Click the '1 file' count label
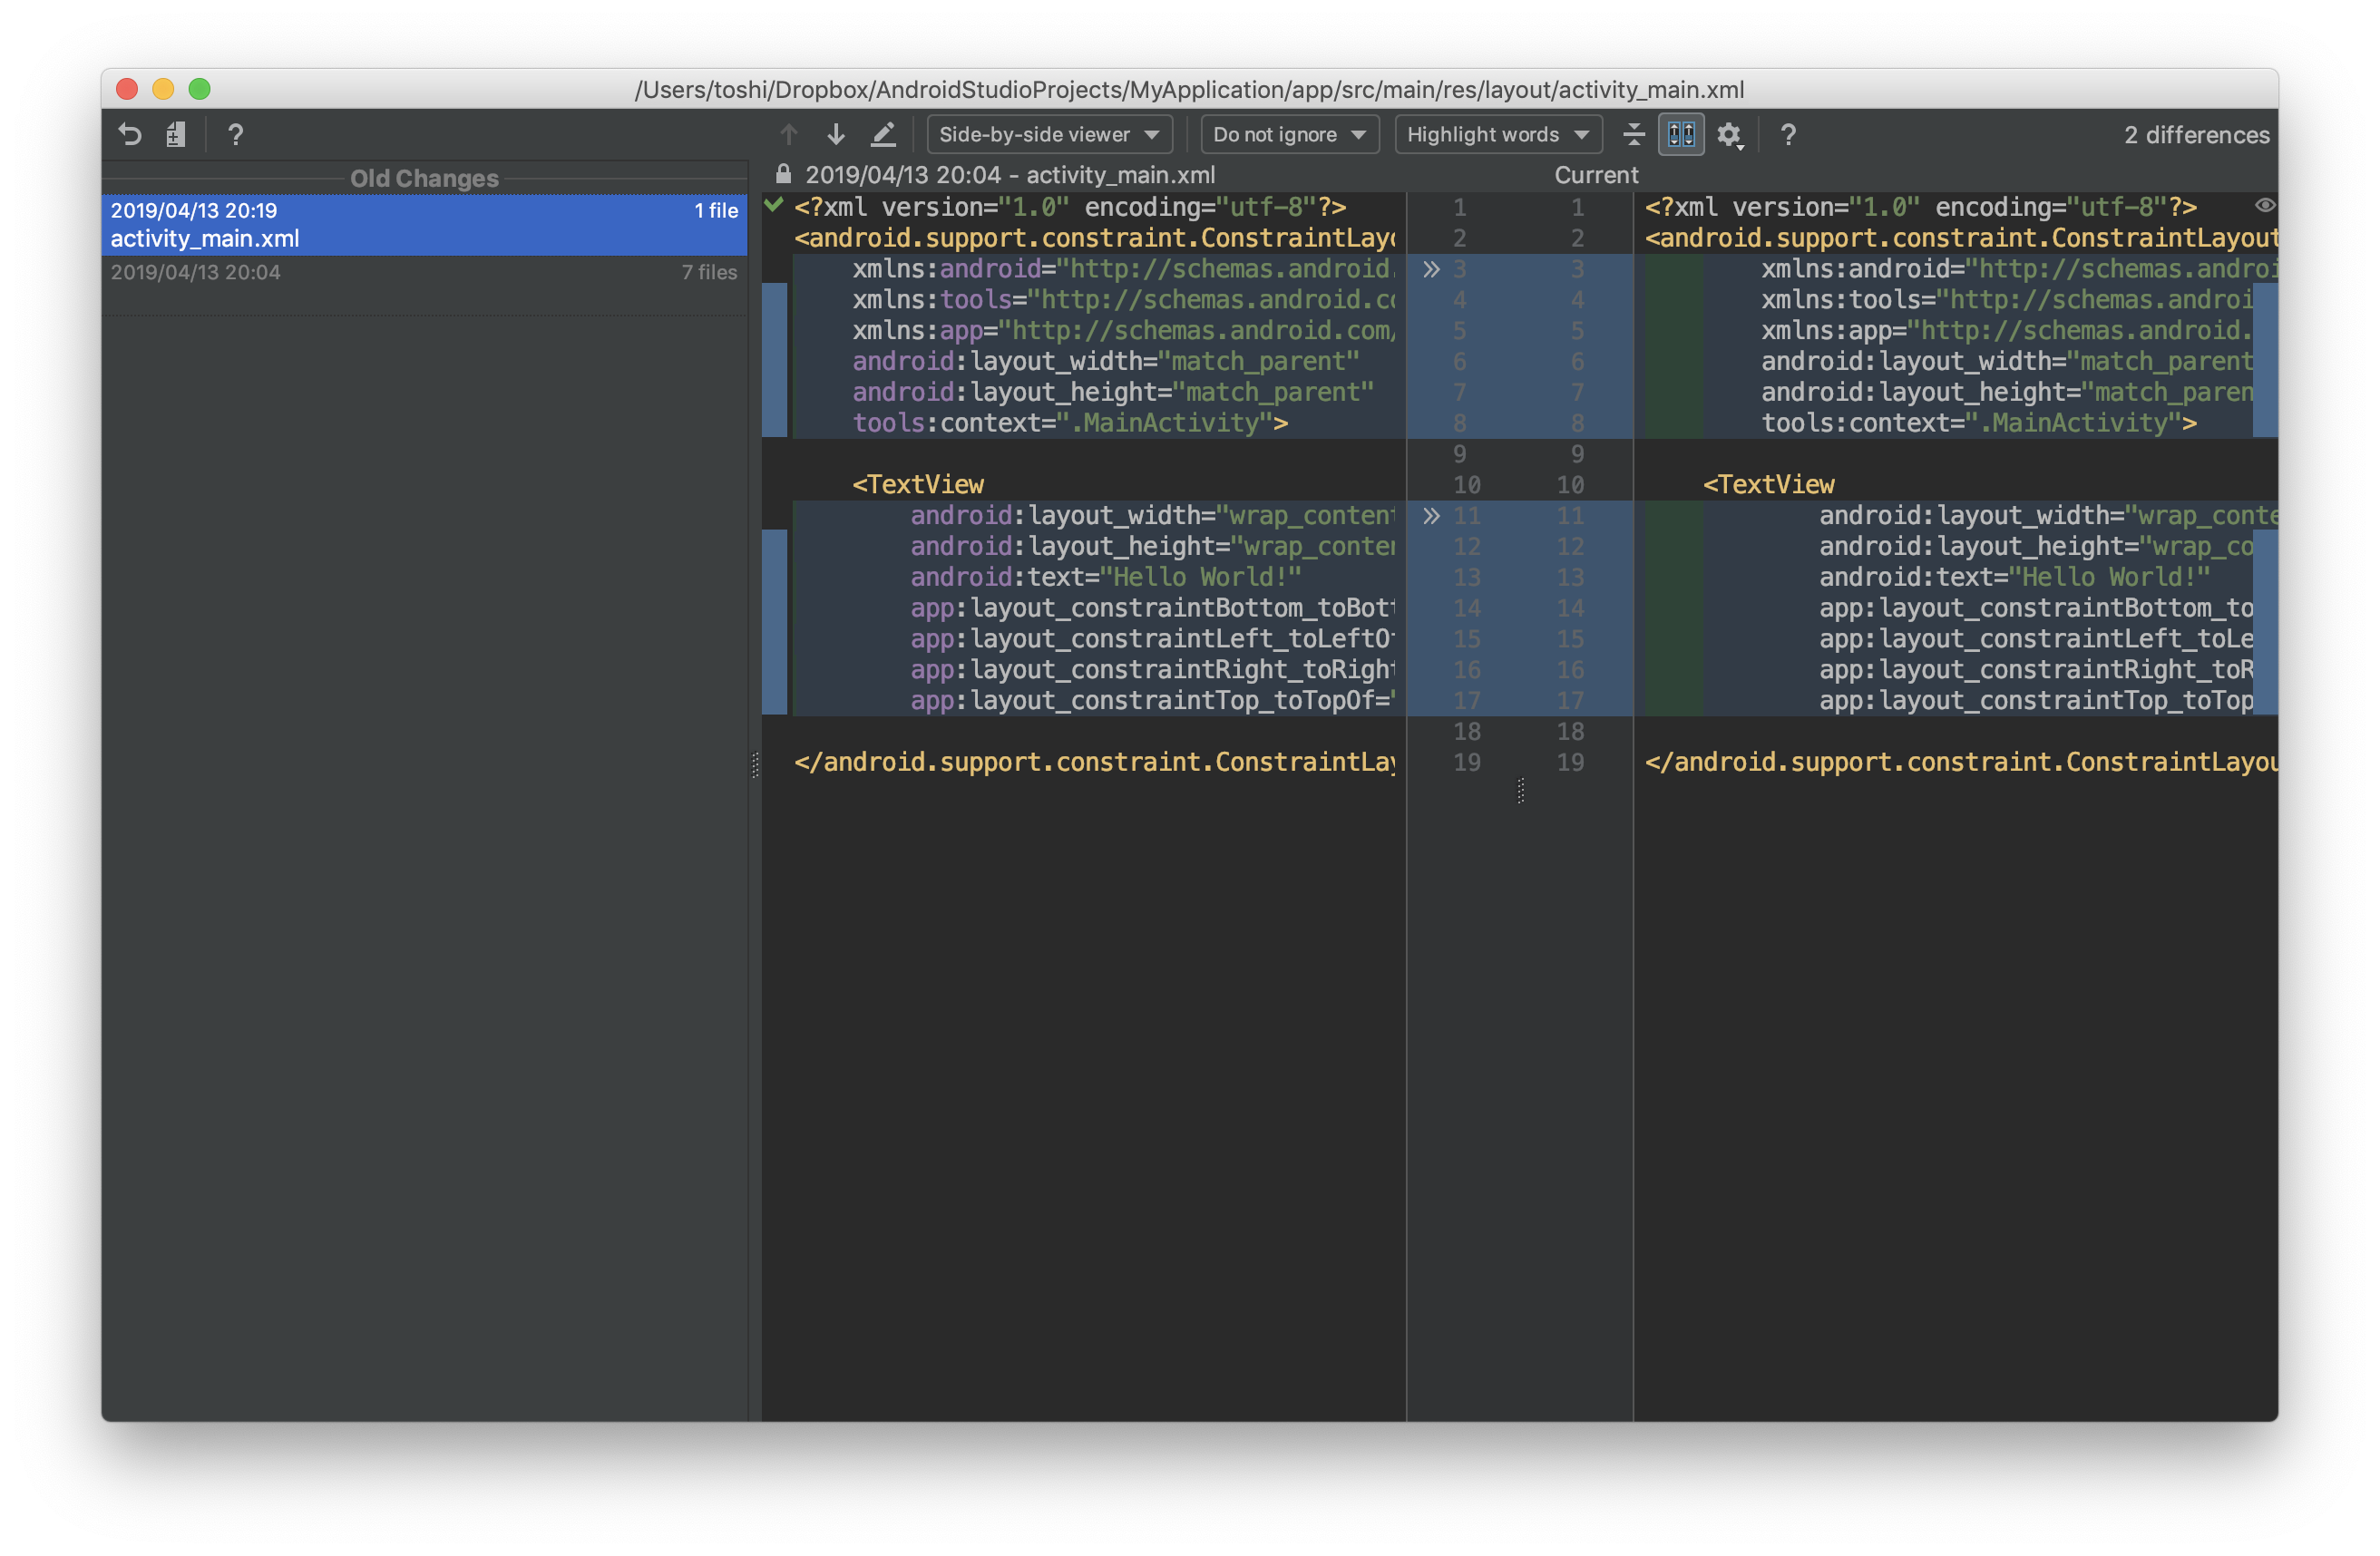 click(716, 210)
